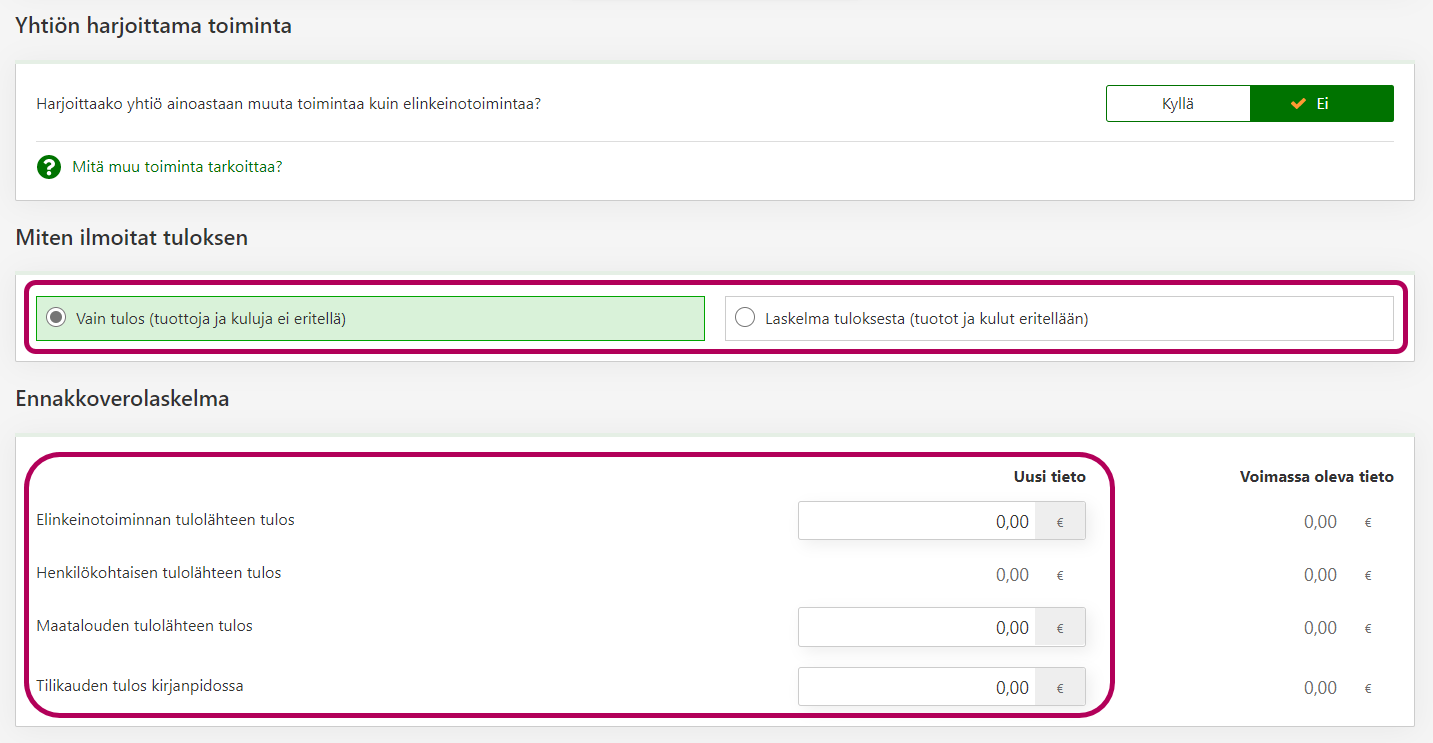Click the 'Voimassa oleva tieto' column header
The height and width of the screenshot is (743, 1433).
(1316, 477)
